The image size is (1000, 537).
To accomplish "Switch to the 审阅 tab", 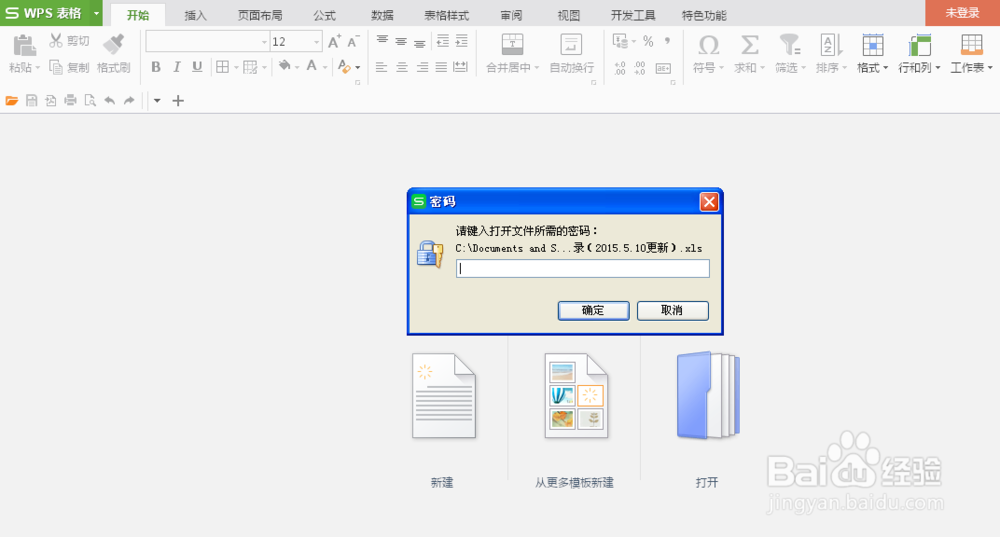I will click(511, 15).
